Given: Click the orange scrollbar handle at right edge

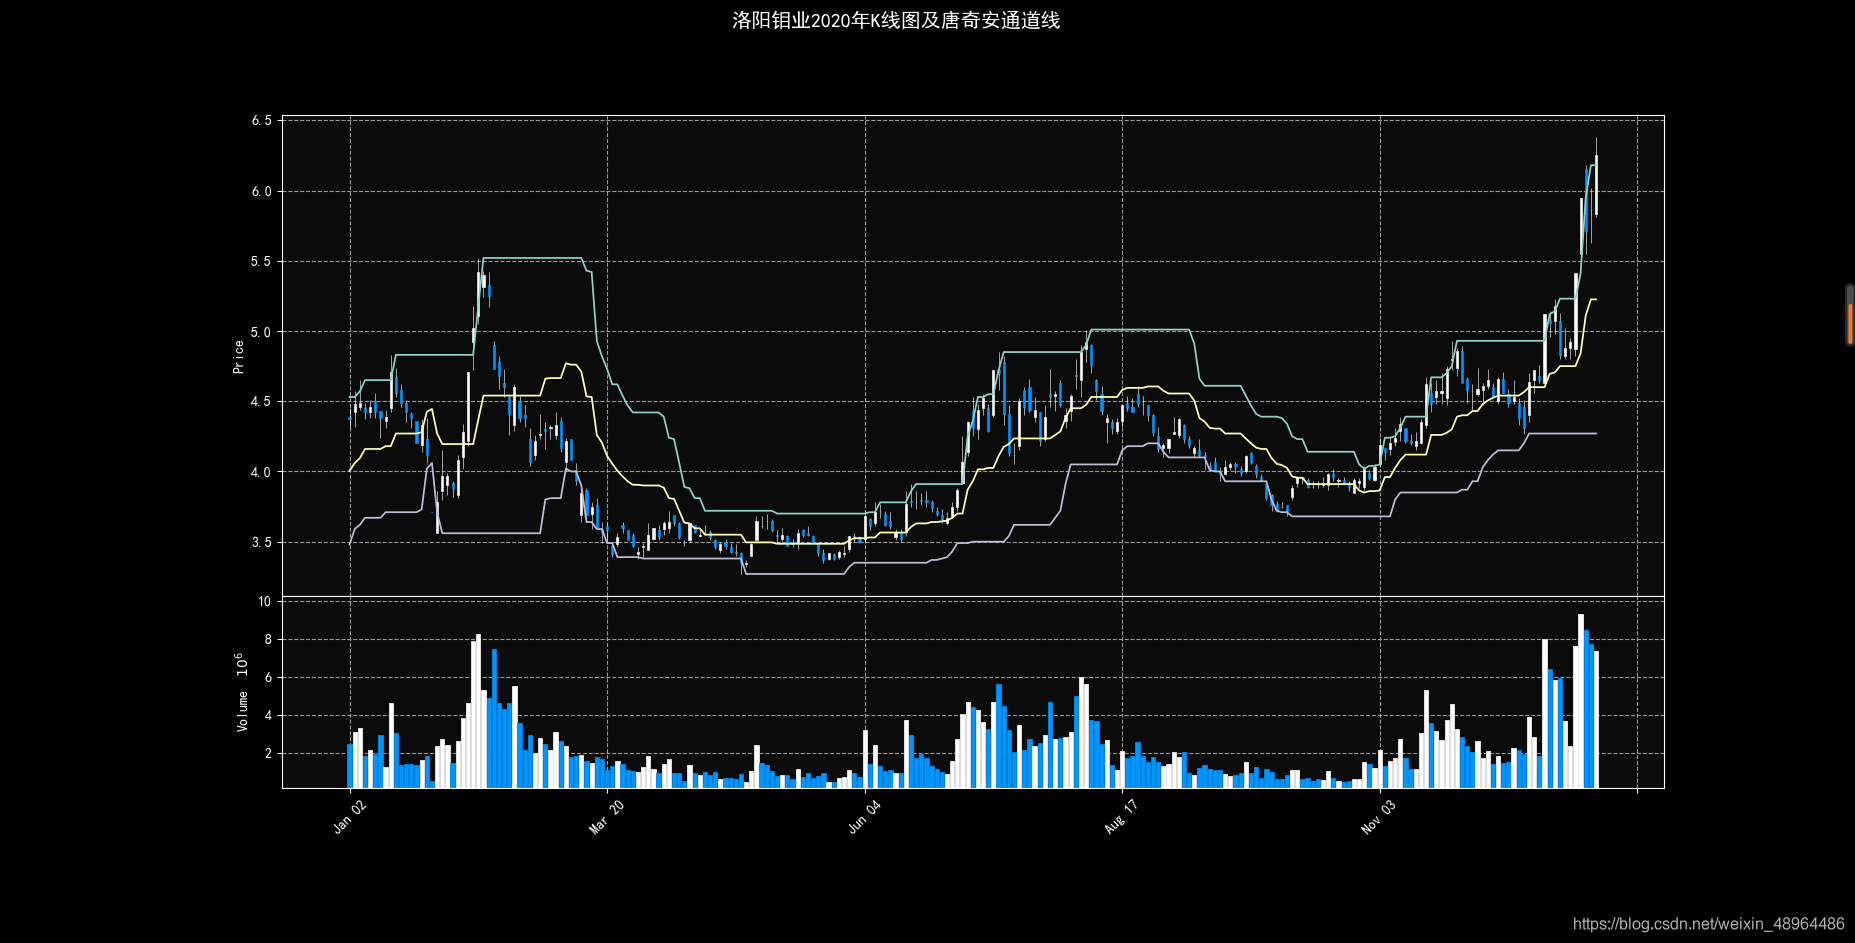Looking at the screenshot, I should tap(1850, 323).
